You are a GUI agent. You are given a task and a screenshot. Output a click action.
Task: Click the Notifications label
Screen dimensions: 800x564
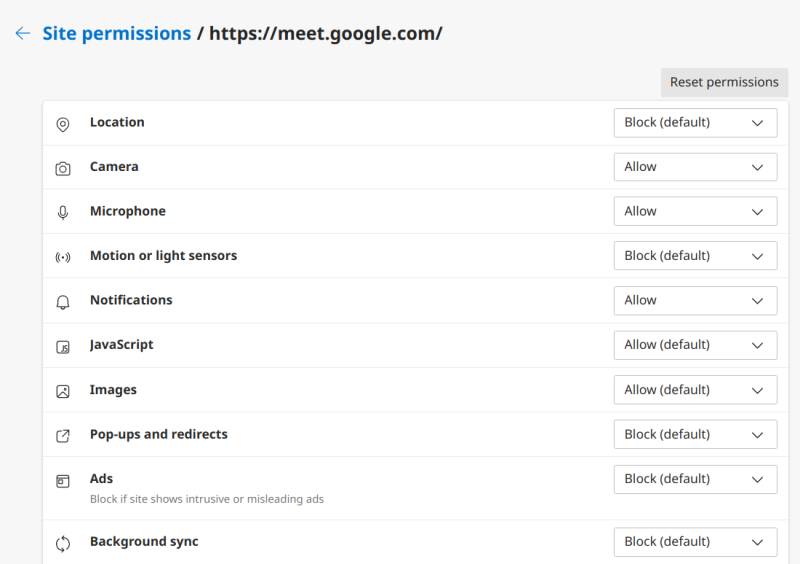pyautogui.click(x=131, y=300)
